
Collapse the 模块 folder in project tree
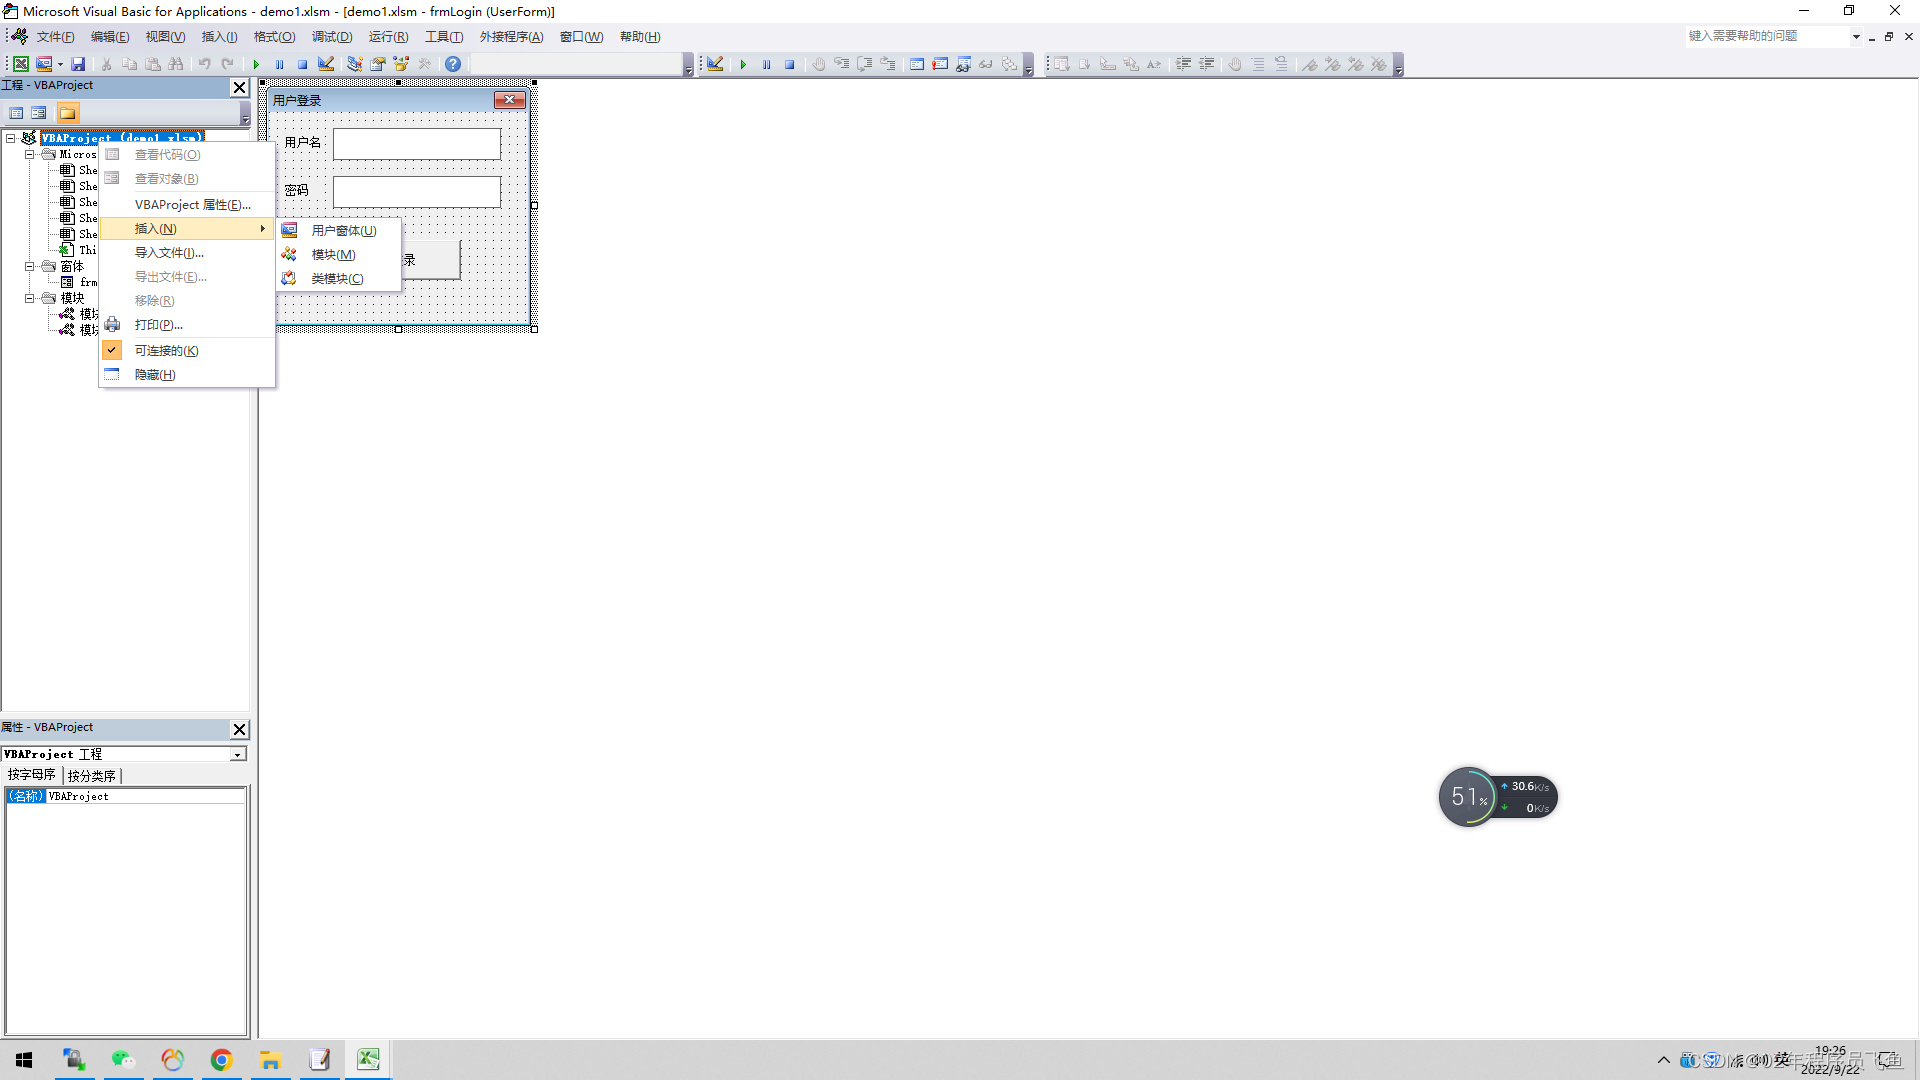point(30,299)
